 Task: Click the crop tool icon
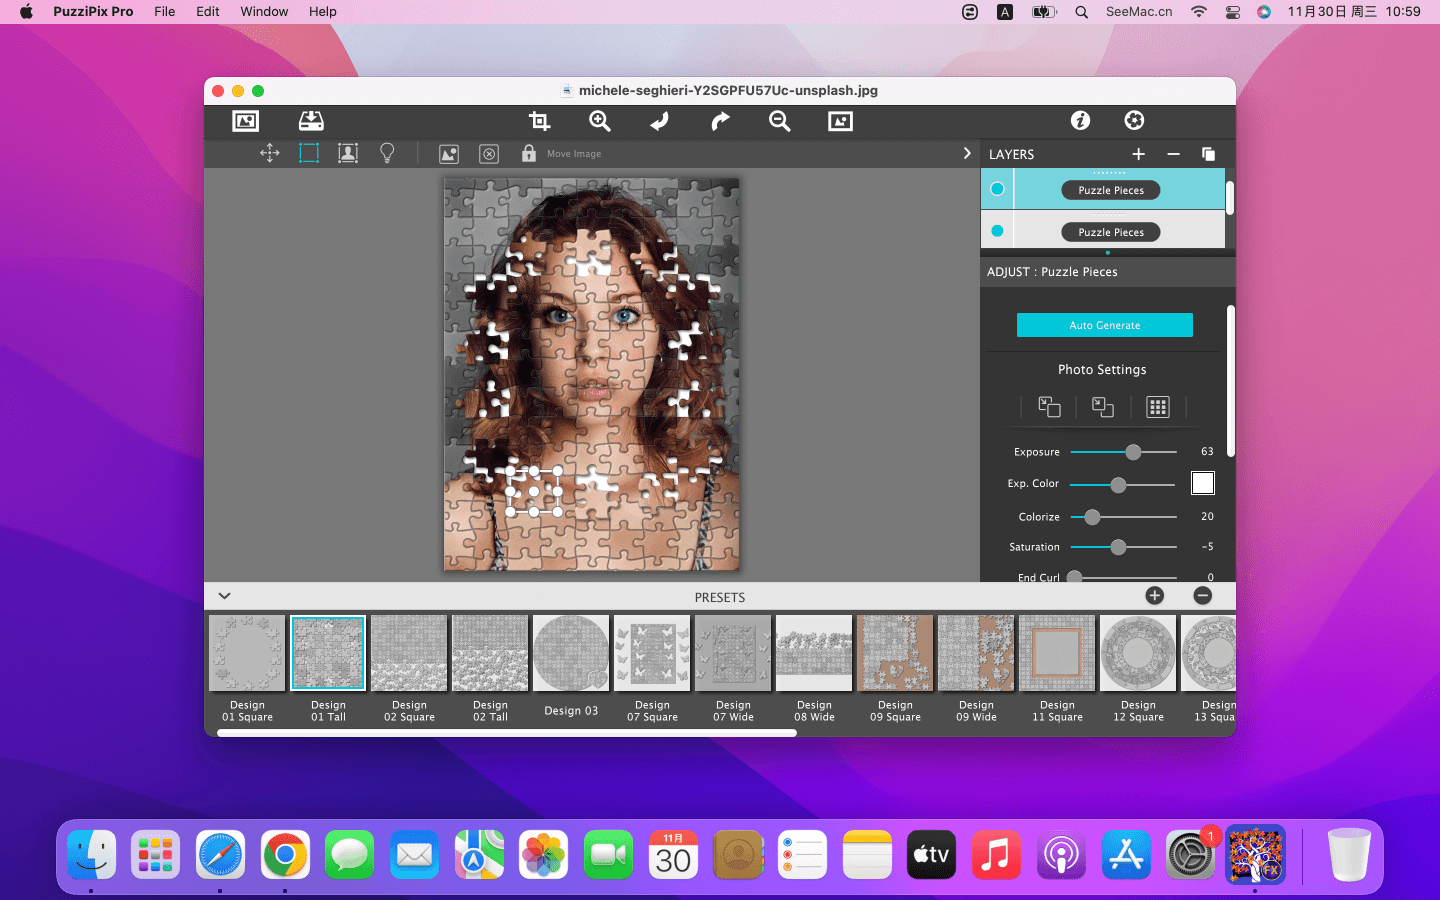click(539, 121)
